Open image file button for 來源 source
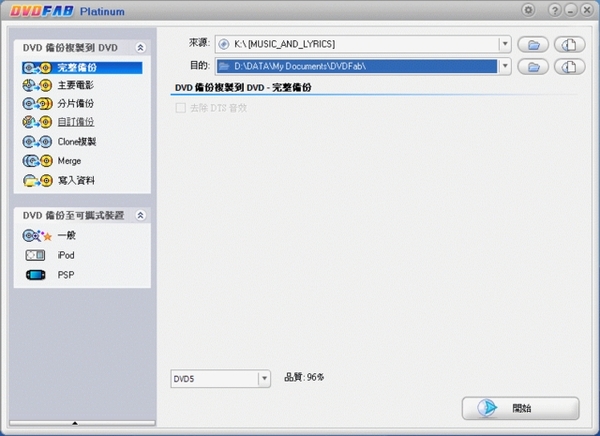 569,45
